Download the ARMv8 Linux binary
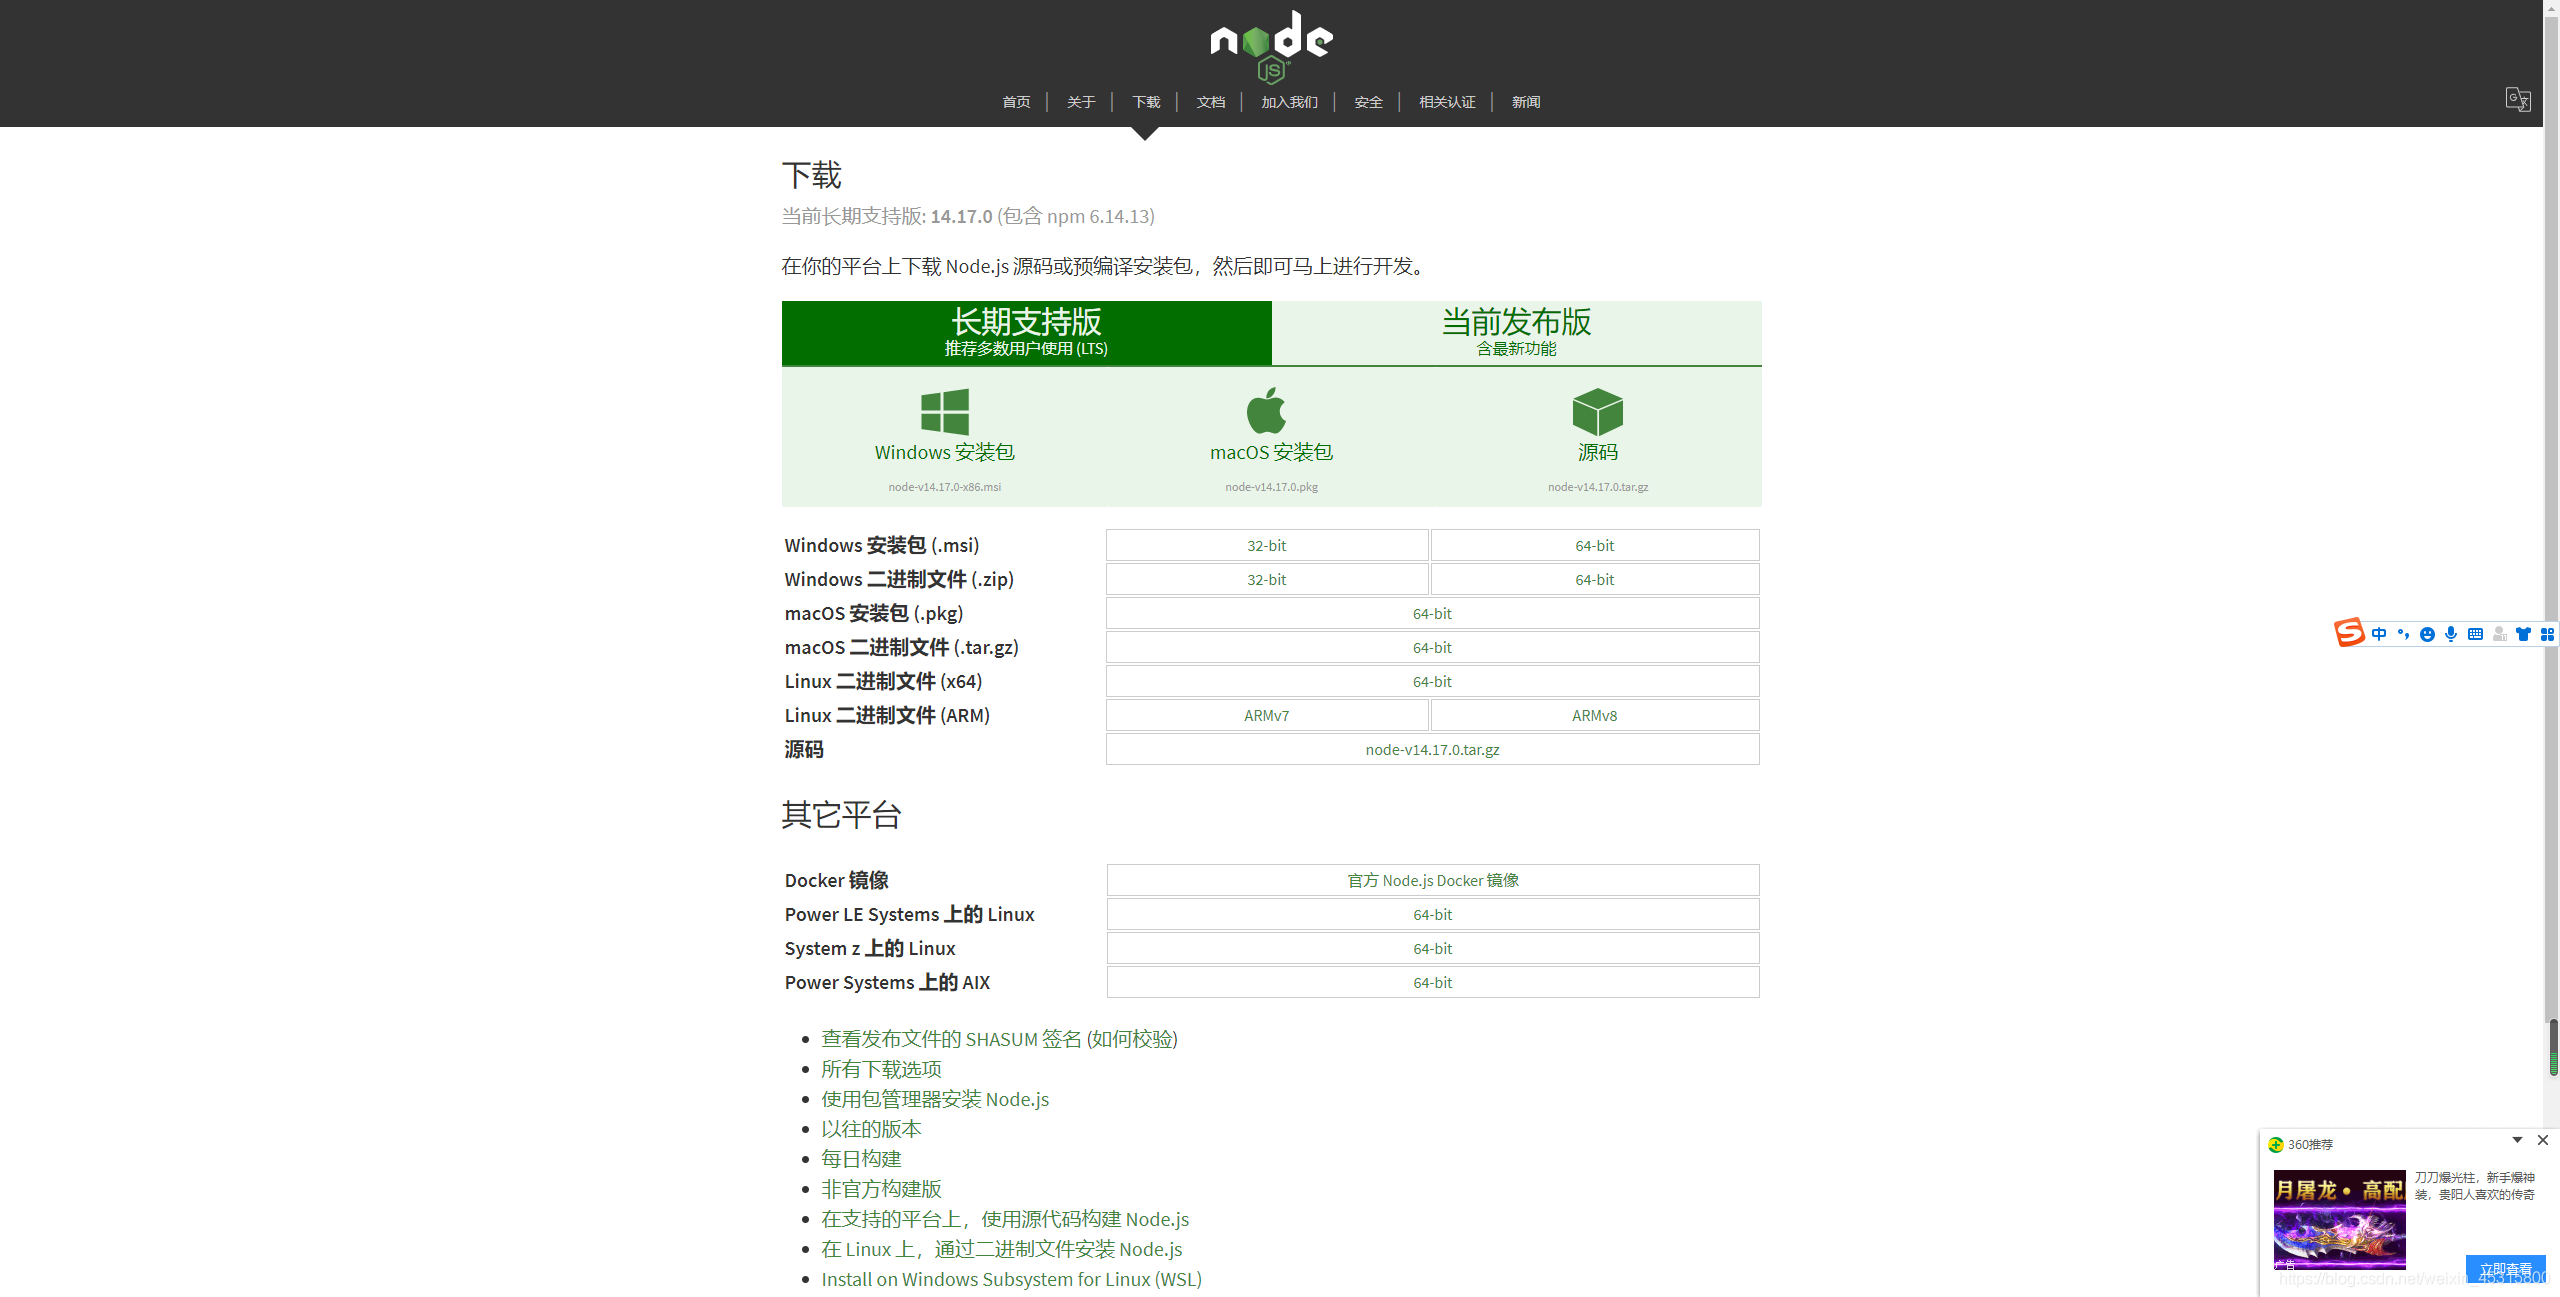The height and width of the screenshot is (1297, 2560). [1594, 715]
